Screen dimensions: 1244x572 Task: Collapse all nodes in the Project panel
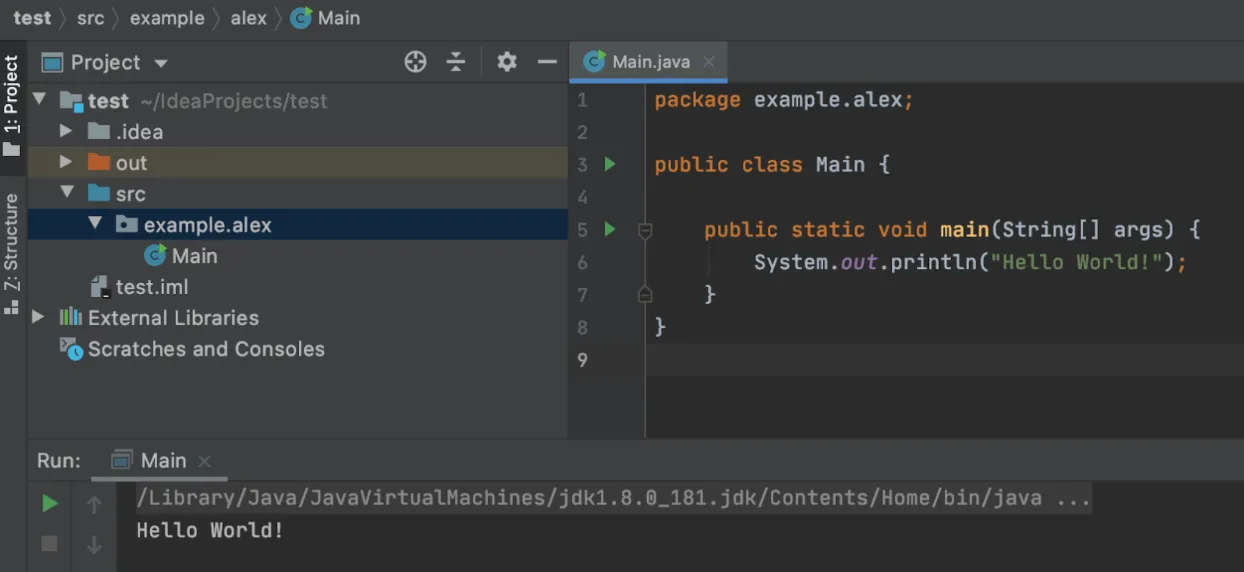[456, 62]
